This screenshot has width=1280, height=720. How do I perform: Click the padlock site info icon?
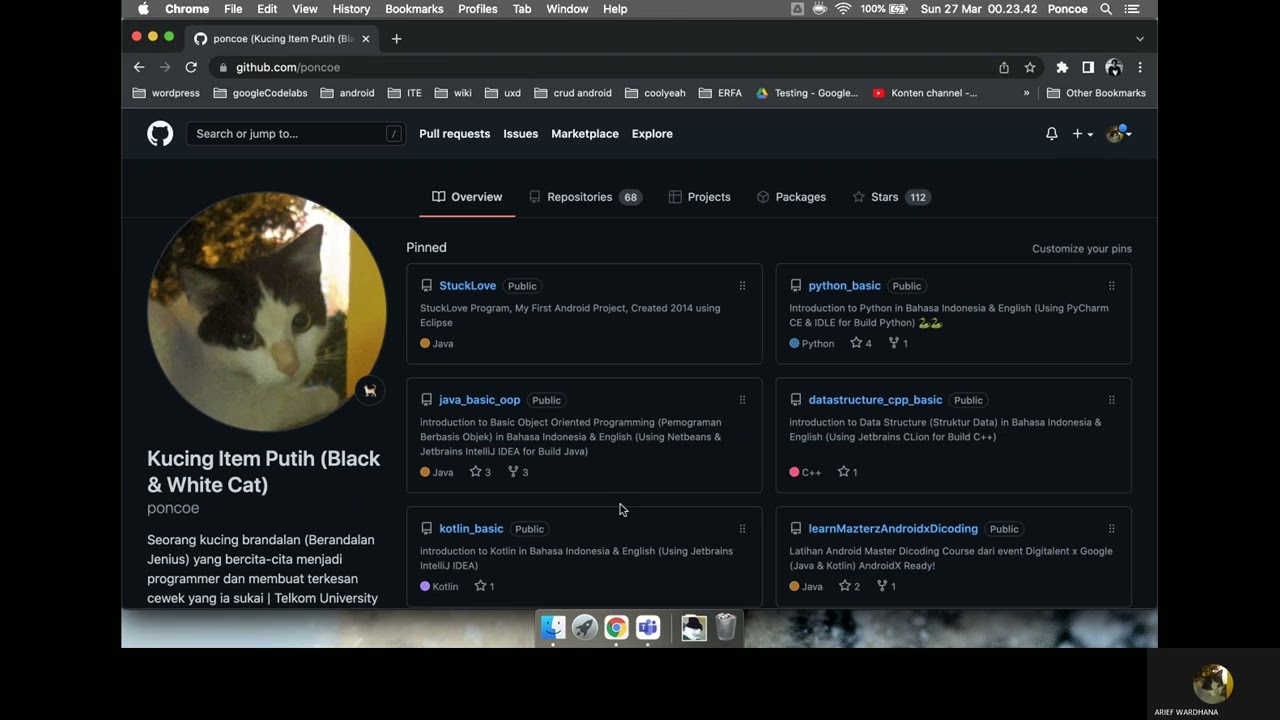(x=222, y=67)
